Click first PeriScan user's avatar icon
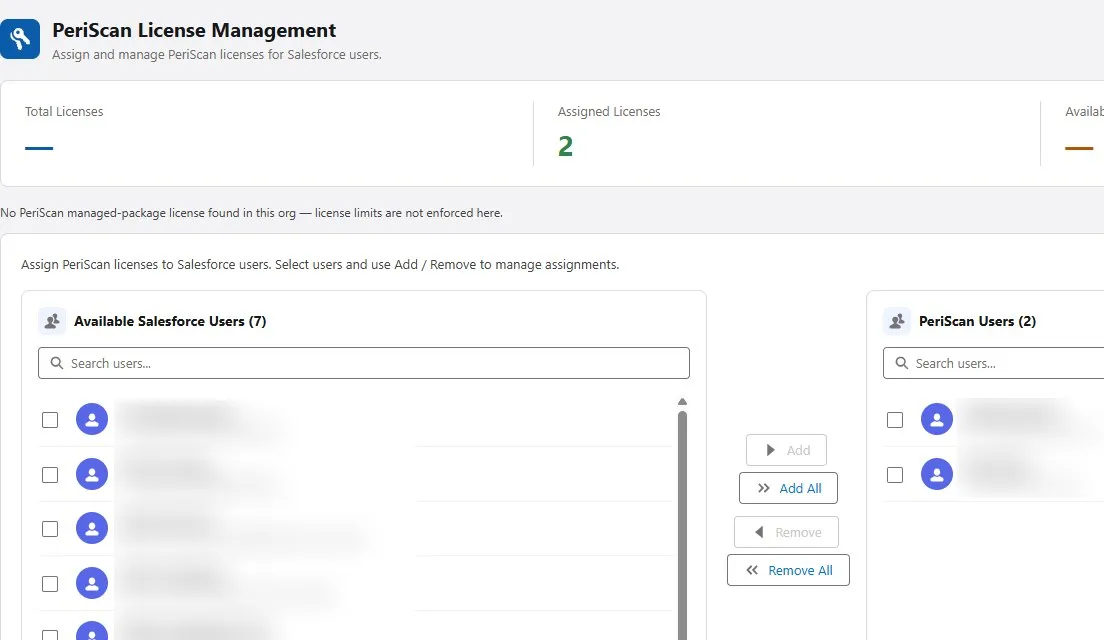1104x640 pixels. click(x=937, y=419)
